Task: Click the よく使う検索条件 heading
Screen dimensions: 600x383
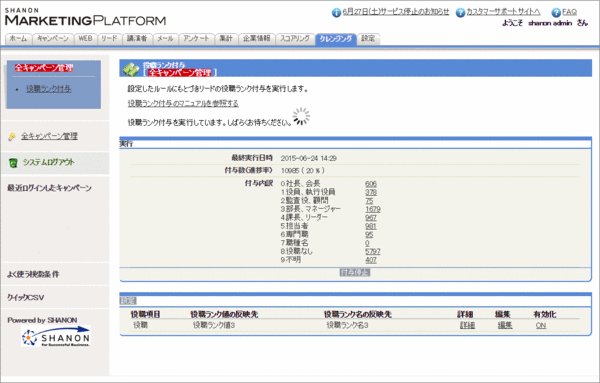Action: [x=33, y=274]
